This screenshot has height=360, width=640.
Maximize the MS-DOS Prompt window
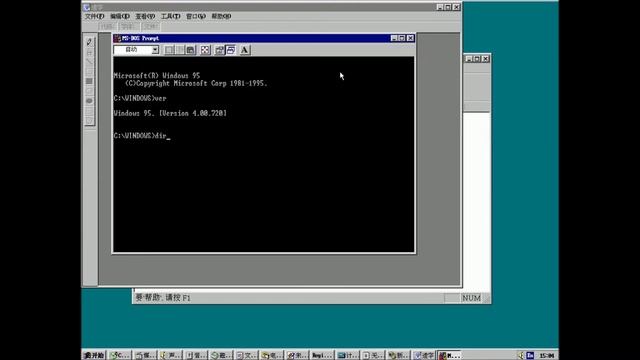pos(402,38)
